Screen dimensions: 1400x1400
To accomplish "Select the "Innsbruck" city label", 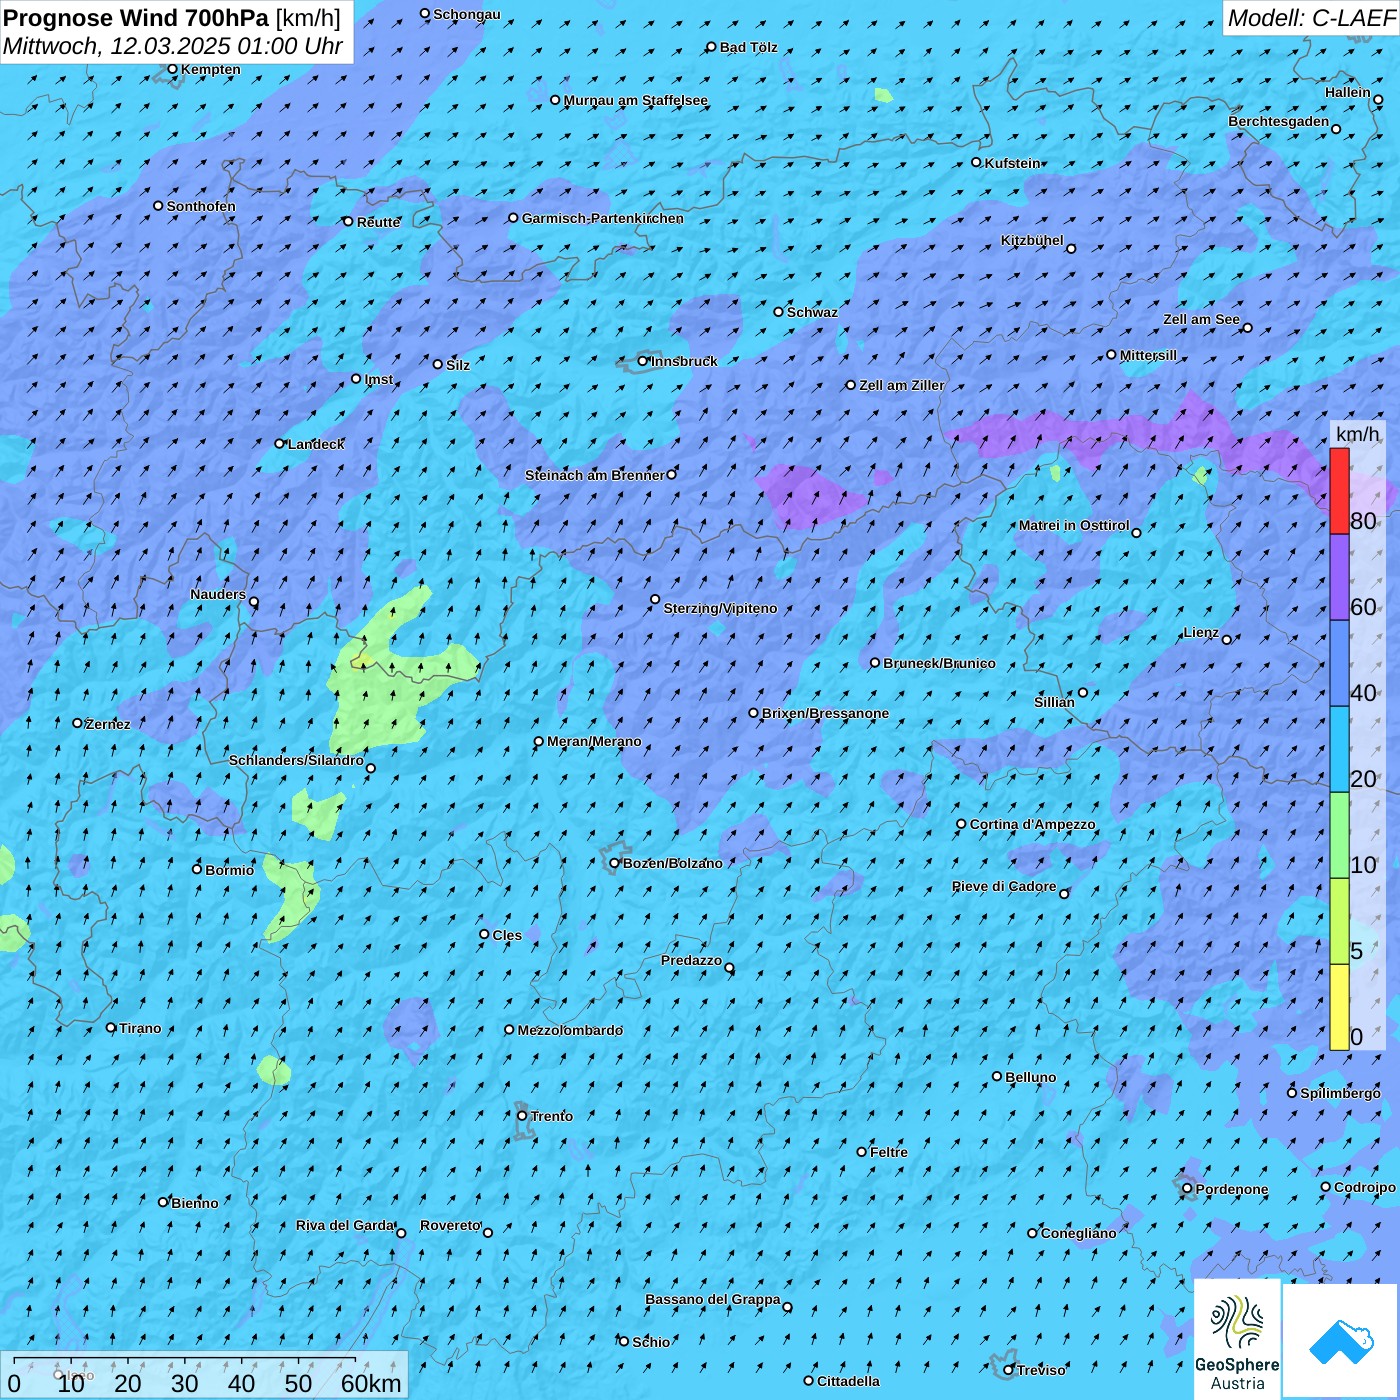I will point(684,361).
